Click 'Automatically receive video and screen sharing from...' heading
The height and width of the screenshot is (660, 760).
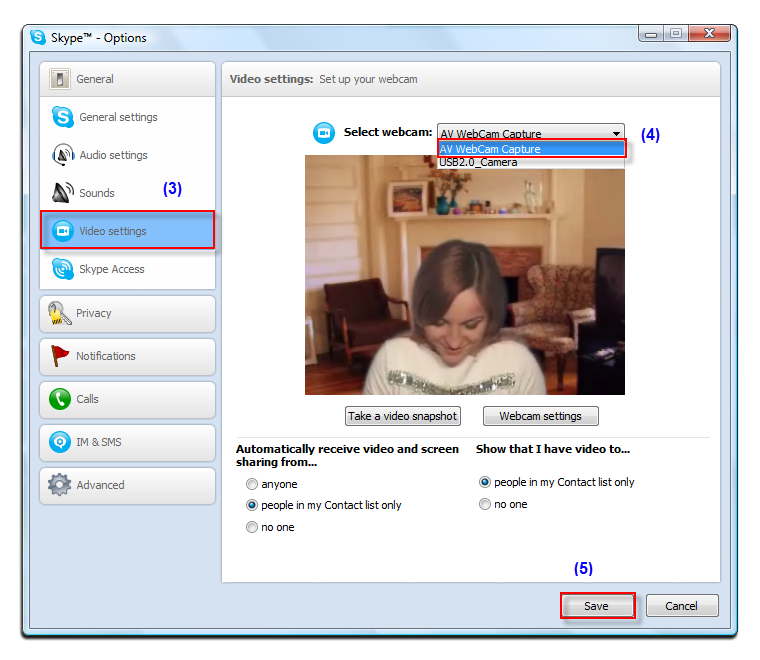347,456
